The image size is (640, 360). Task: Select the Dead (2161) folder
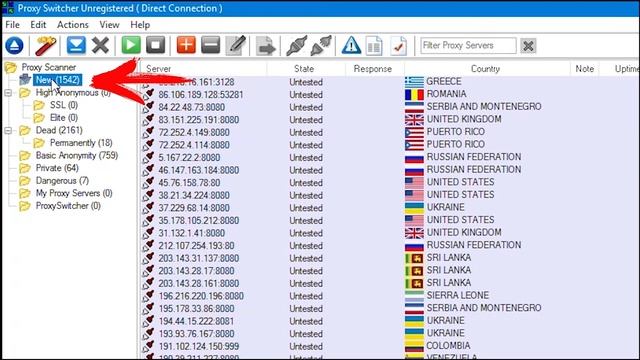tap(59, 130)
